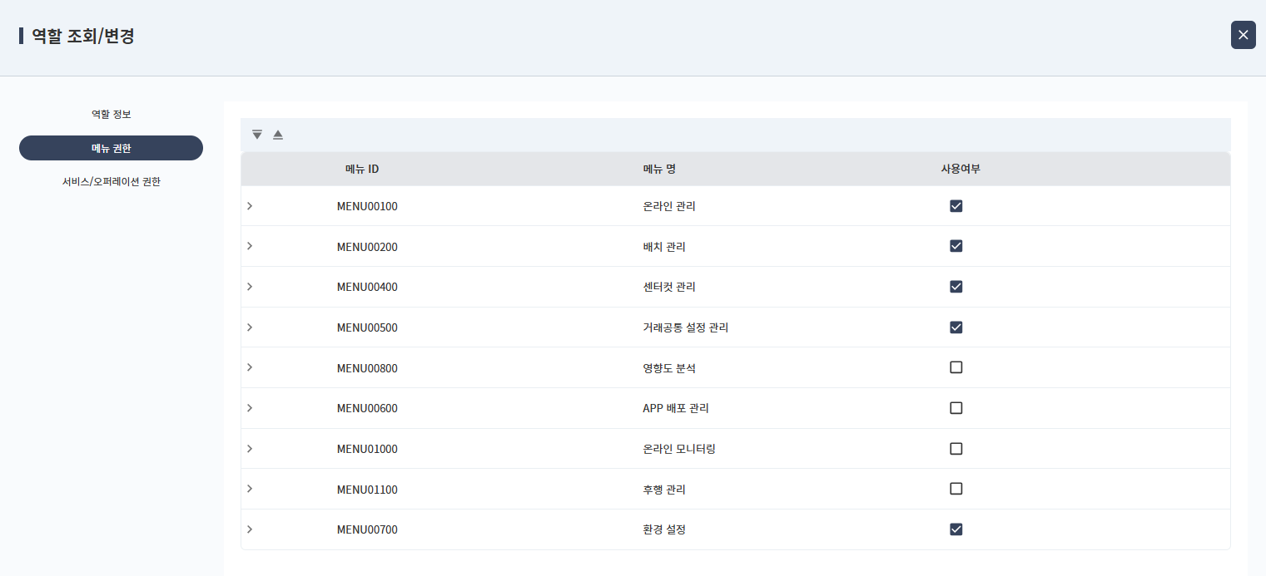This screenshot has height=576, width=1266.
Task: Switch to 서비스/오퍼레이션 권한 tab
Action: click(111, 182)
